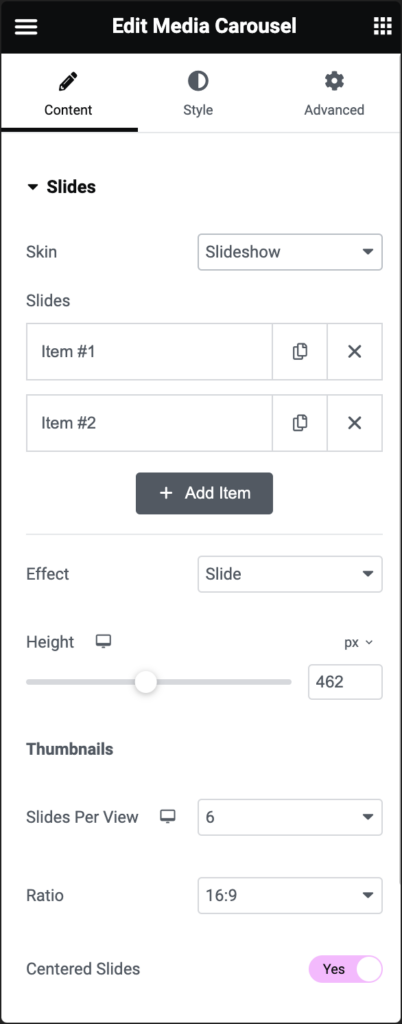Click the Height slider handle
The height and width of the screenshot is (1024, 402).
pos(146,682)
